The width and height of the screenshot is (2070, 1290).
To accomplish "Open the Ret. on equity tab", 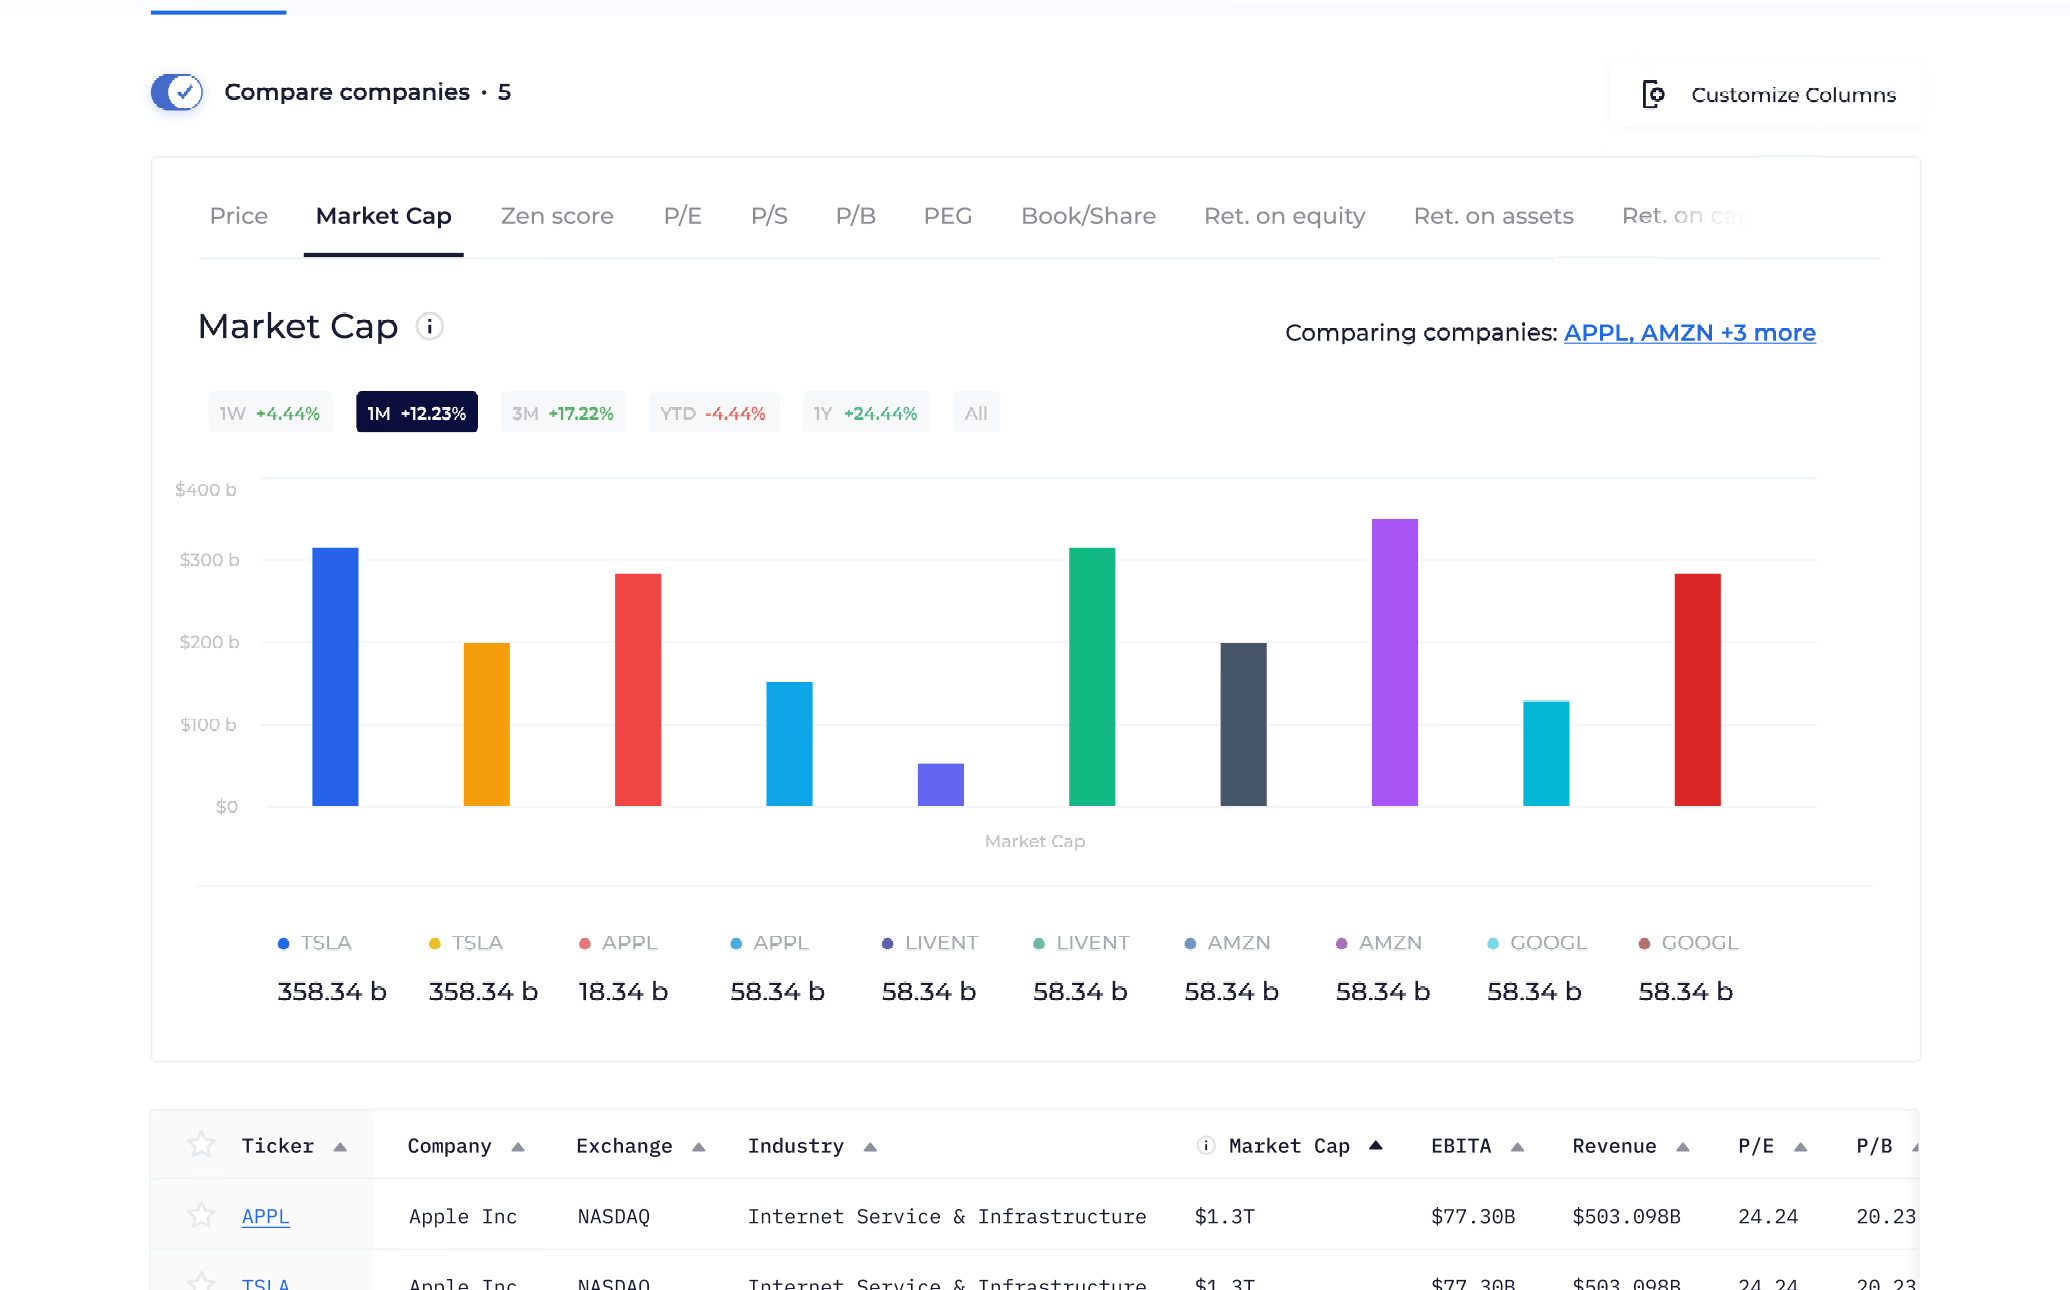I will pyautogui.click(x=1284, y=216).
